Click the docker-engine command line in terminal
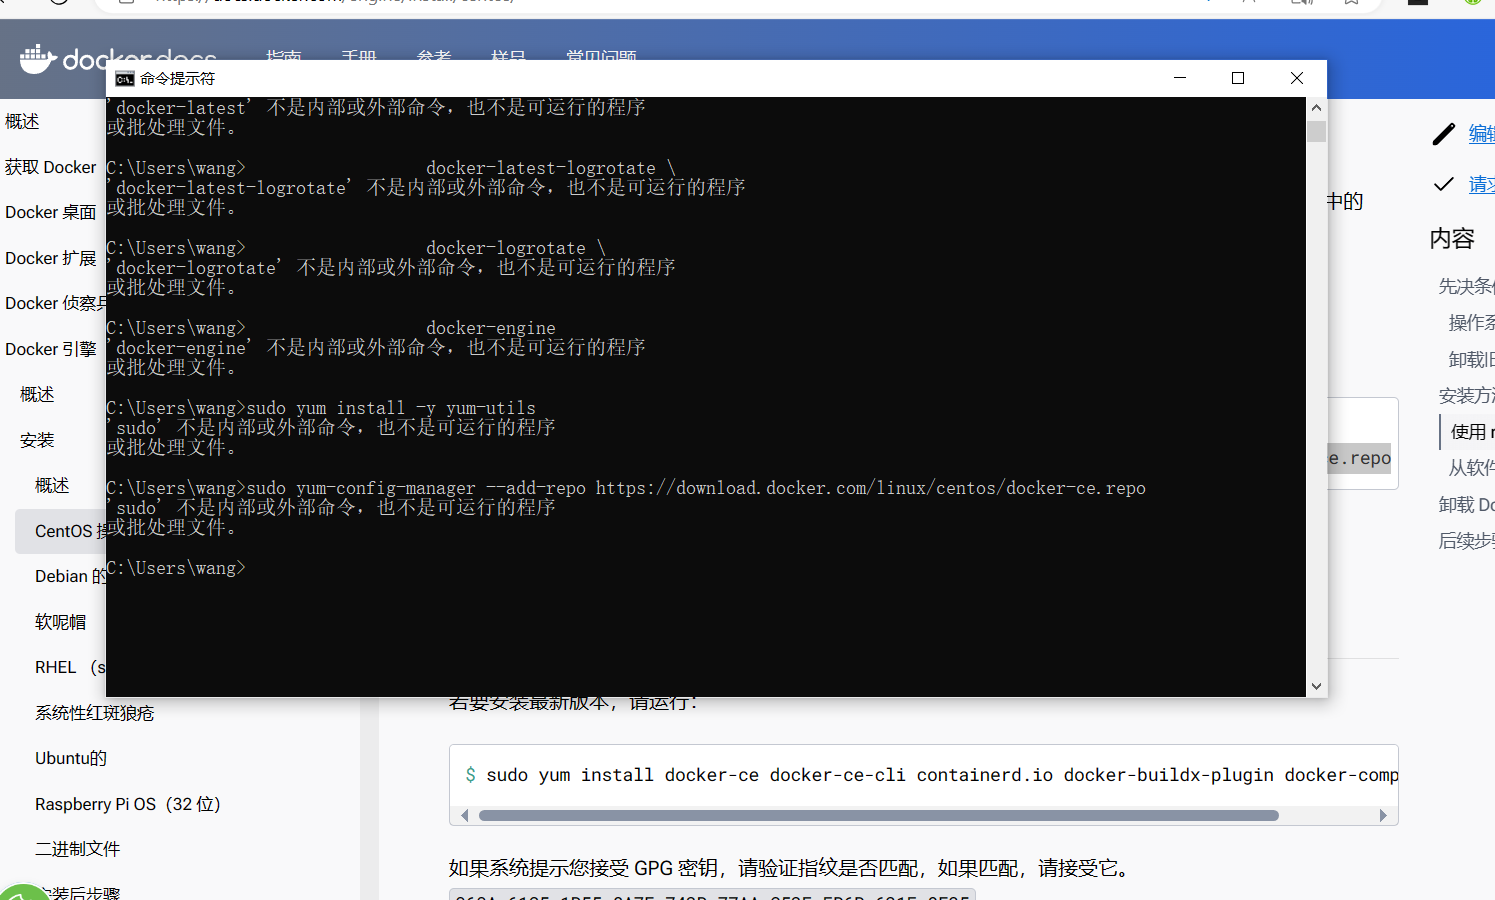1495x900 pixels. coord(331,328)
